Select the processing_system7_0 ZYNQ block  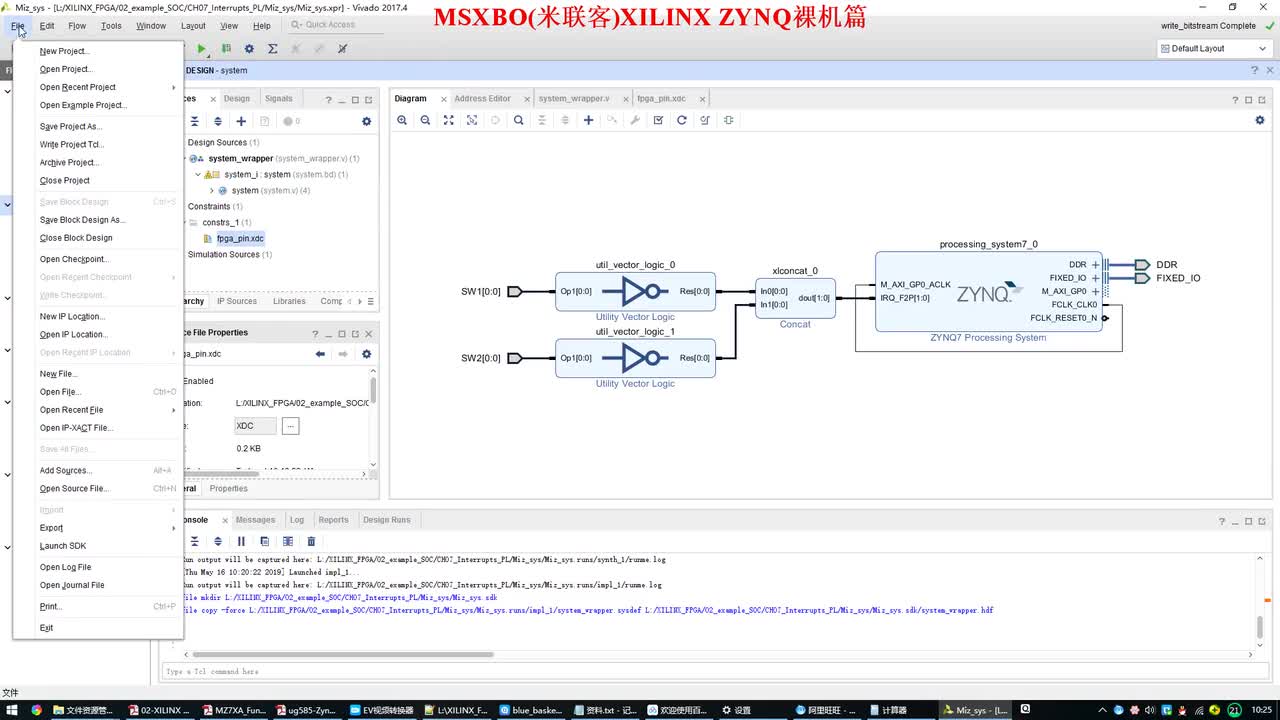pyautogui.click(x=988, y=291)
